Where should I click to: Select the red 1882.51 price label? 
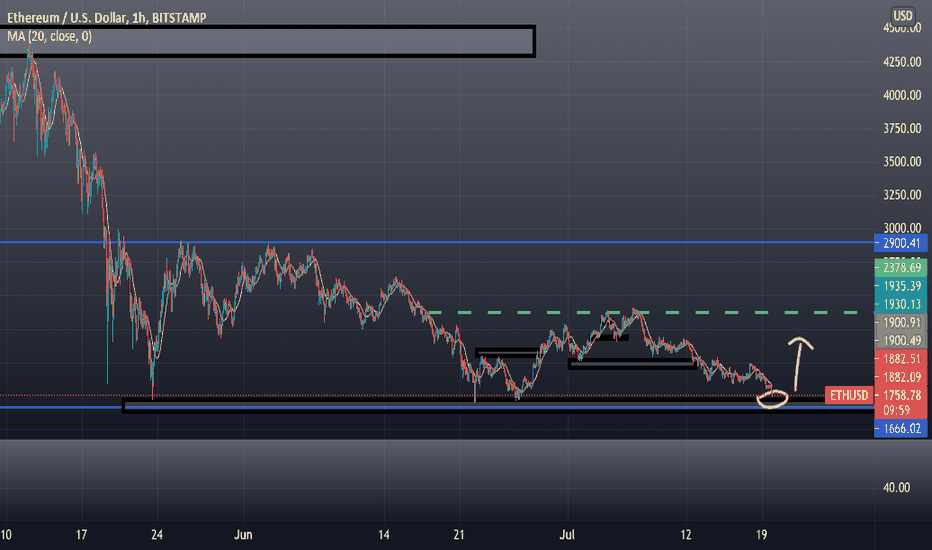click(x=900, y=359)
